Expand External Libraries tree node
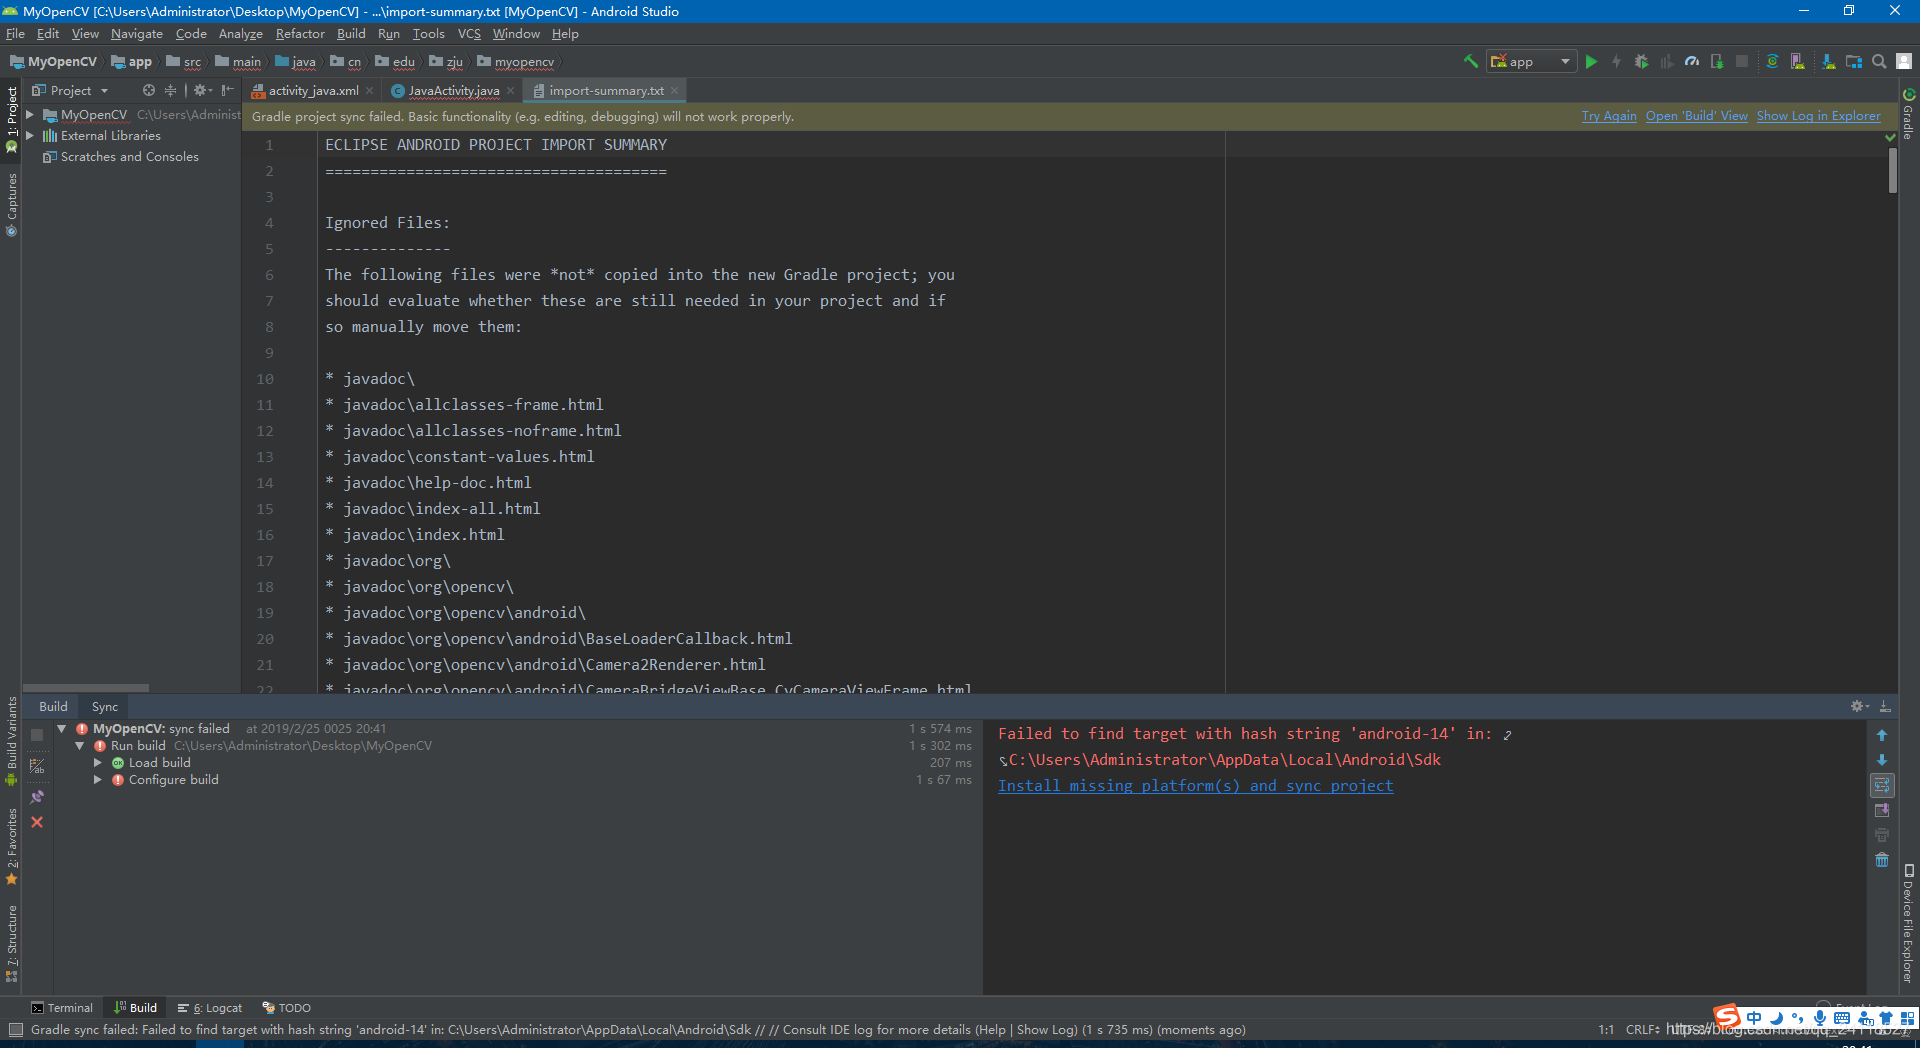The height and width of the screenshot is (1048, 1920). coord(30,136)
